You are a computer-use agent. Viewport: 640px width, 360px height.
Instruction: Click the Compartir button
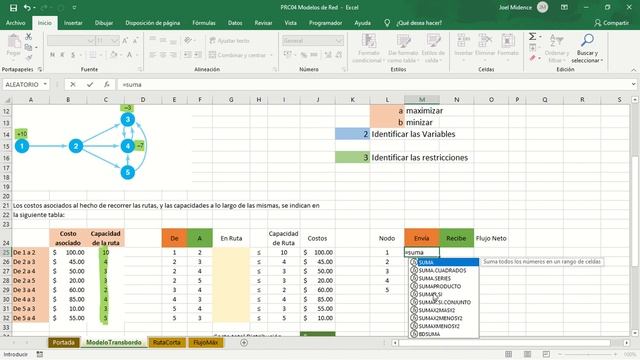(611, 23)
